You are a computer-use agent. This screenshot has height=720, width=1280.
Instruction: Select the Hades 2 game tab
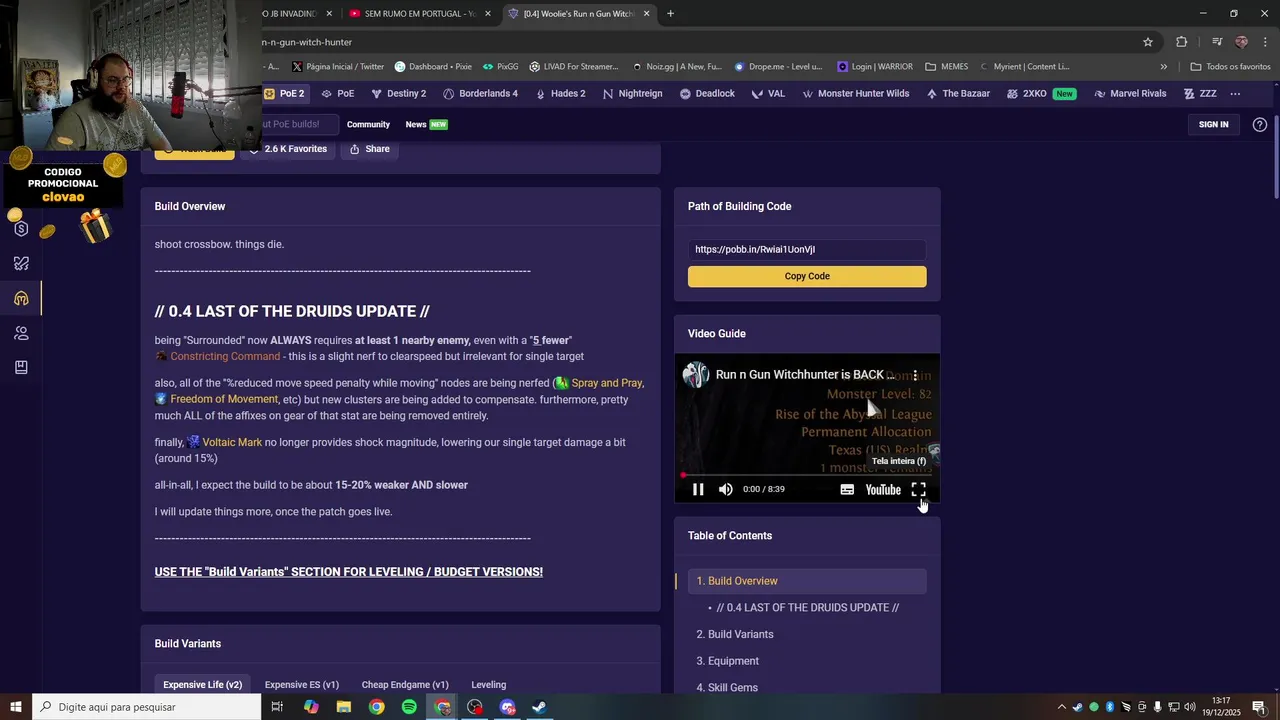(560, 93)
